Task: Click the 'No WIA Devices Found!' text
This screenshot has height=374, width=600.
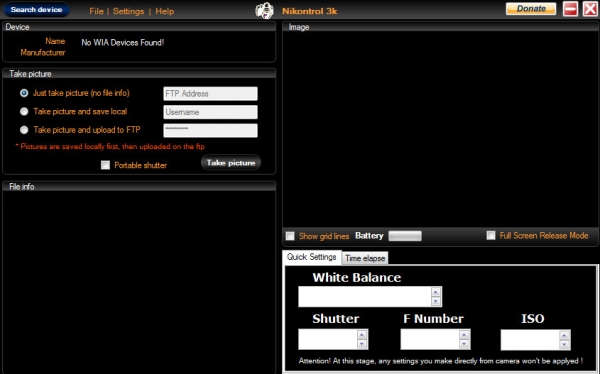Action: coord(122,42)
